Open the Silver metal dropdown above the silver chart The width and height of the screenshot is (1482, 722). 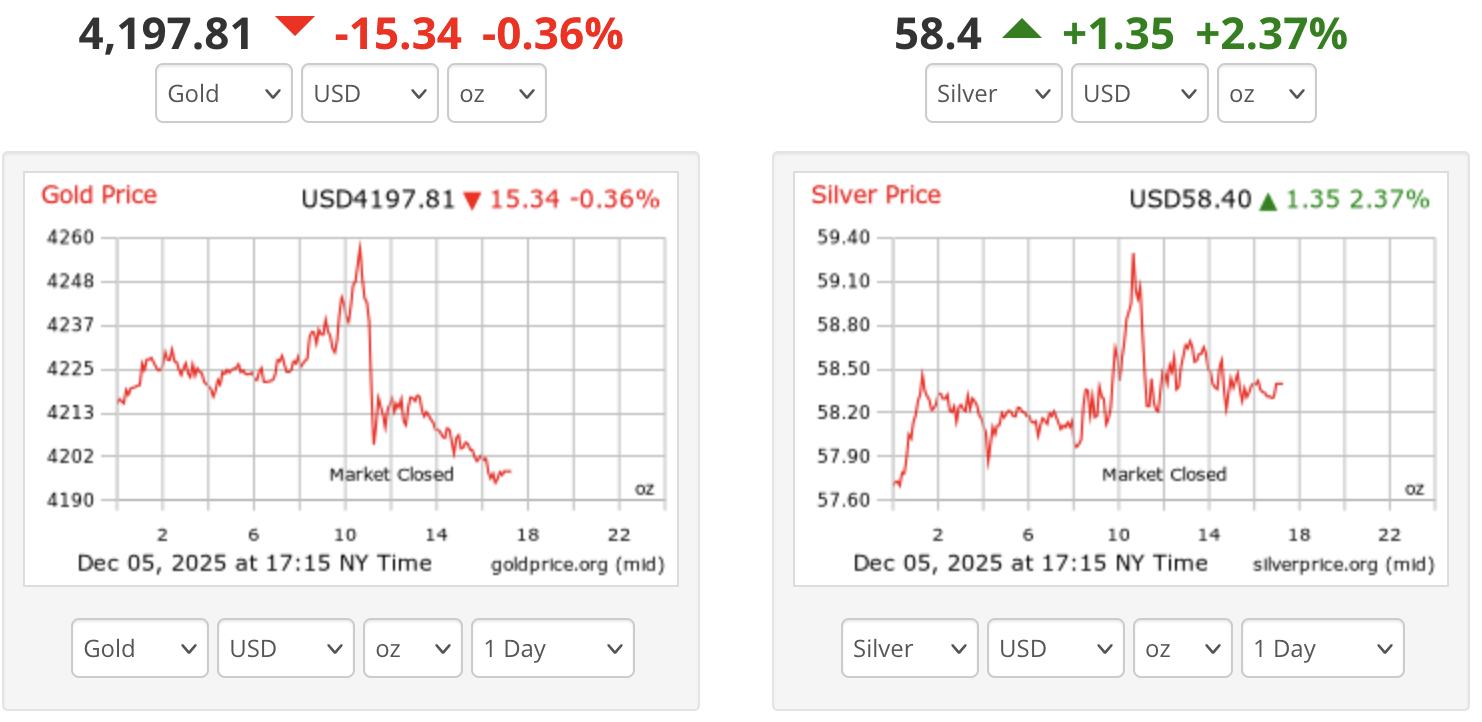994,94
